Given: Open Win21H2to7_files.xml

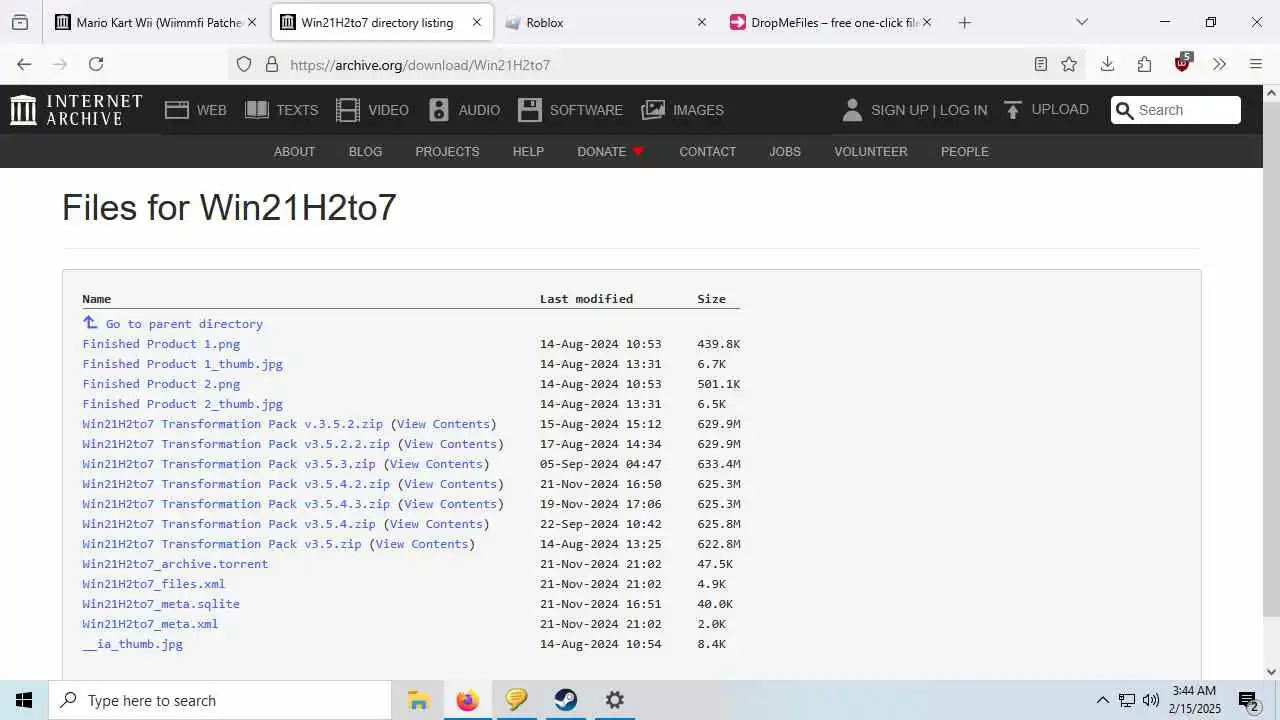Looking at the screenshot, I should pyautogui.click(x=154, y=584).
